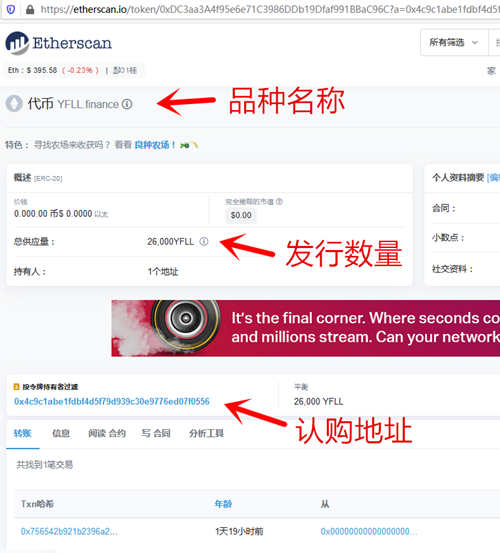Open transaction hash 0x756542b921b2396a2 link
Image resolution: width=500 pixels, height=553 pixels.
[69, 531]
